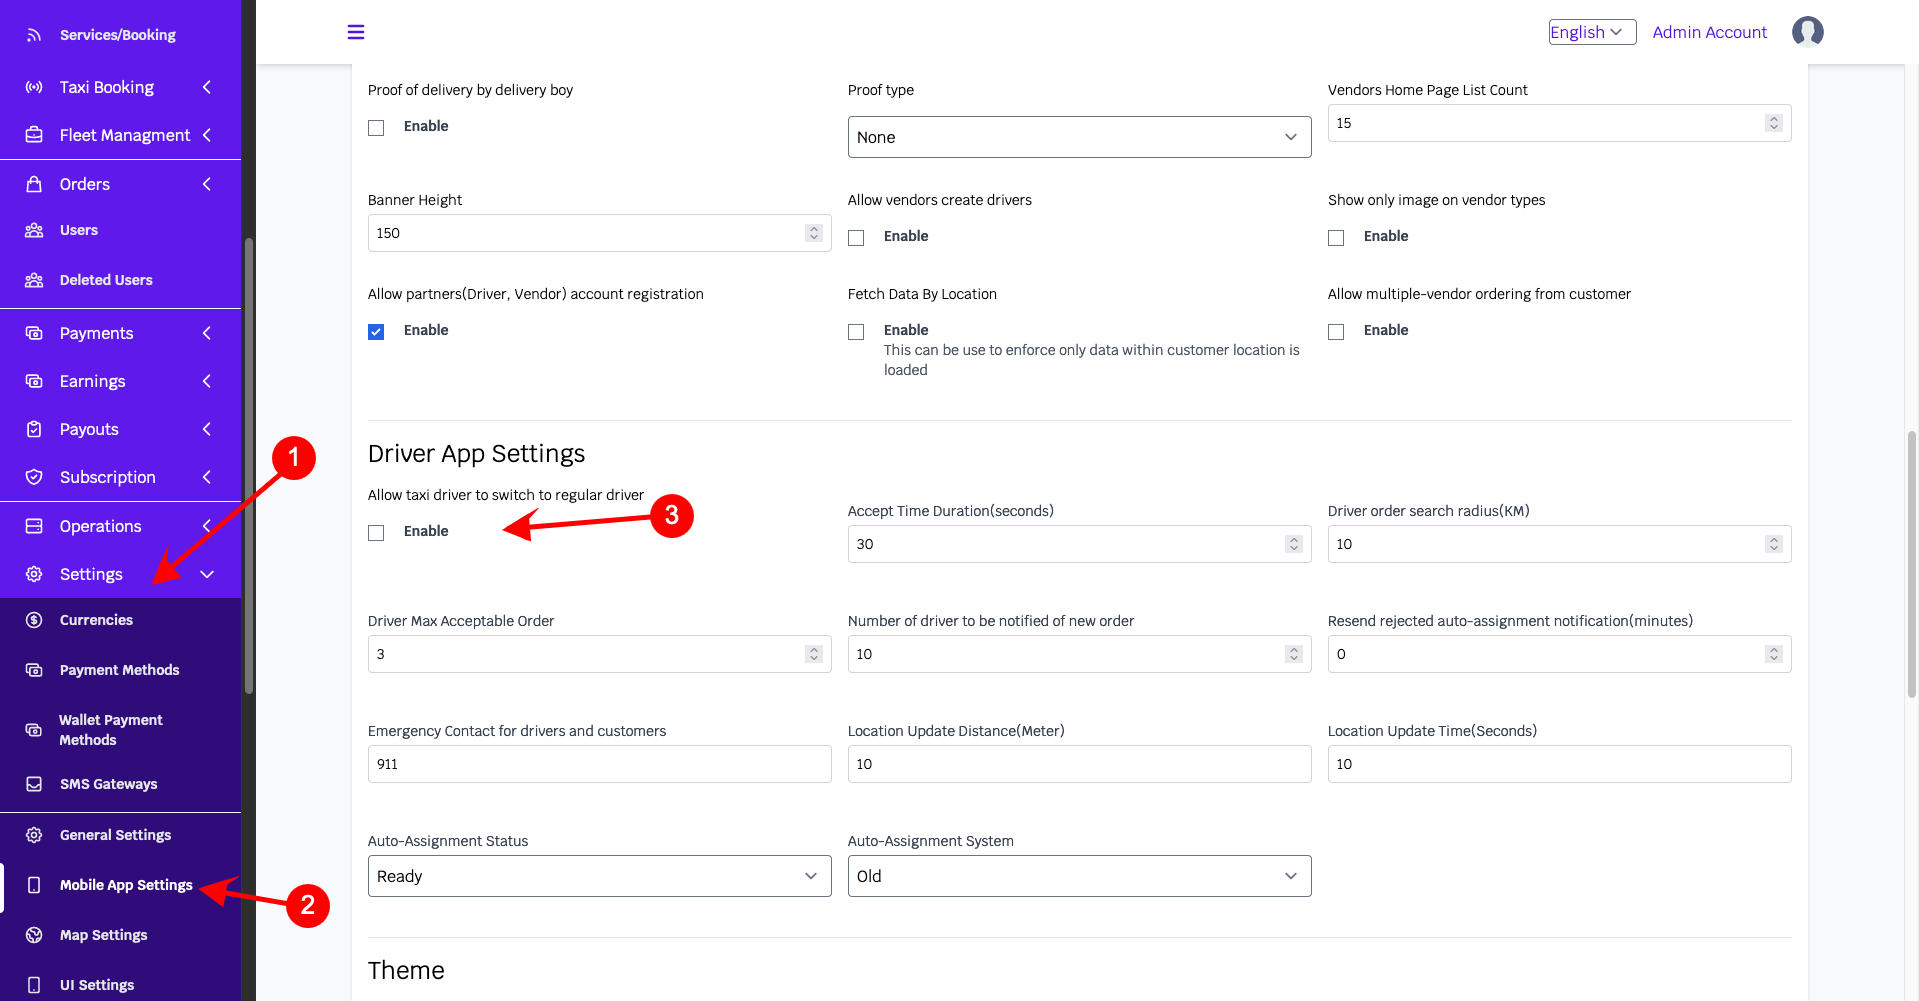The width and height of the screenshot is (1919, 1001).
Task: Click the Subscription shield icon
Action: (x=34, y=477)
